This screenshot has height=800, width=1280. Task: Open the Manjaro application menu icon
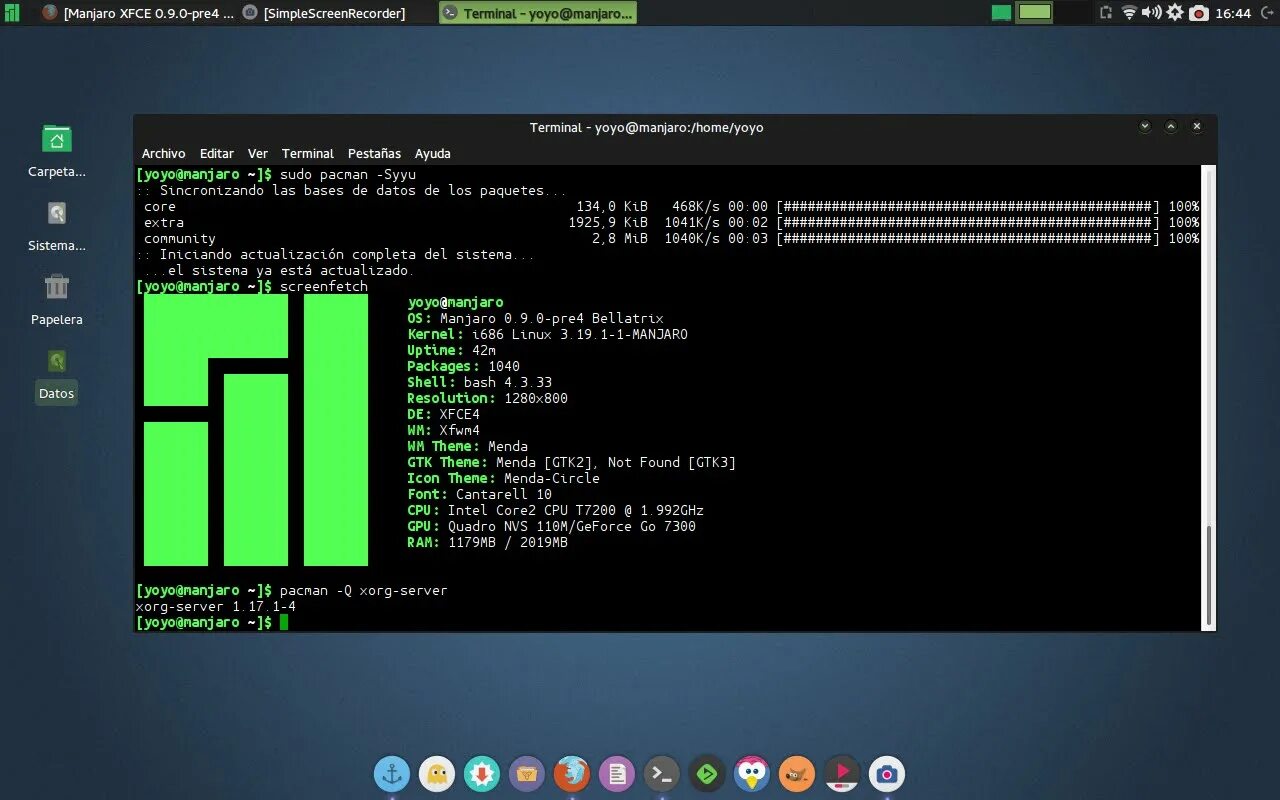[12, 13]
